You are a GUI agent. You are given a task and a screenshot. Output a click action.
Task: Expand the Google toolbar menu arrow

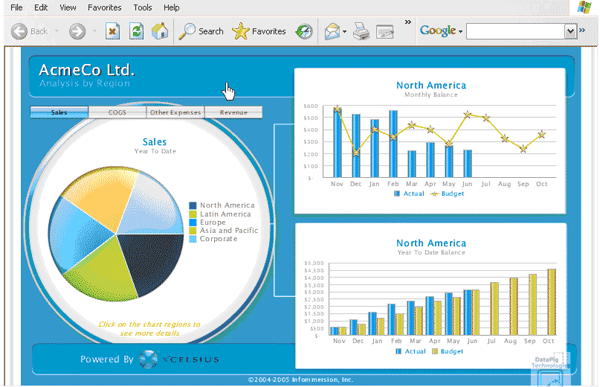[461, 32]
